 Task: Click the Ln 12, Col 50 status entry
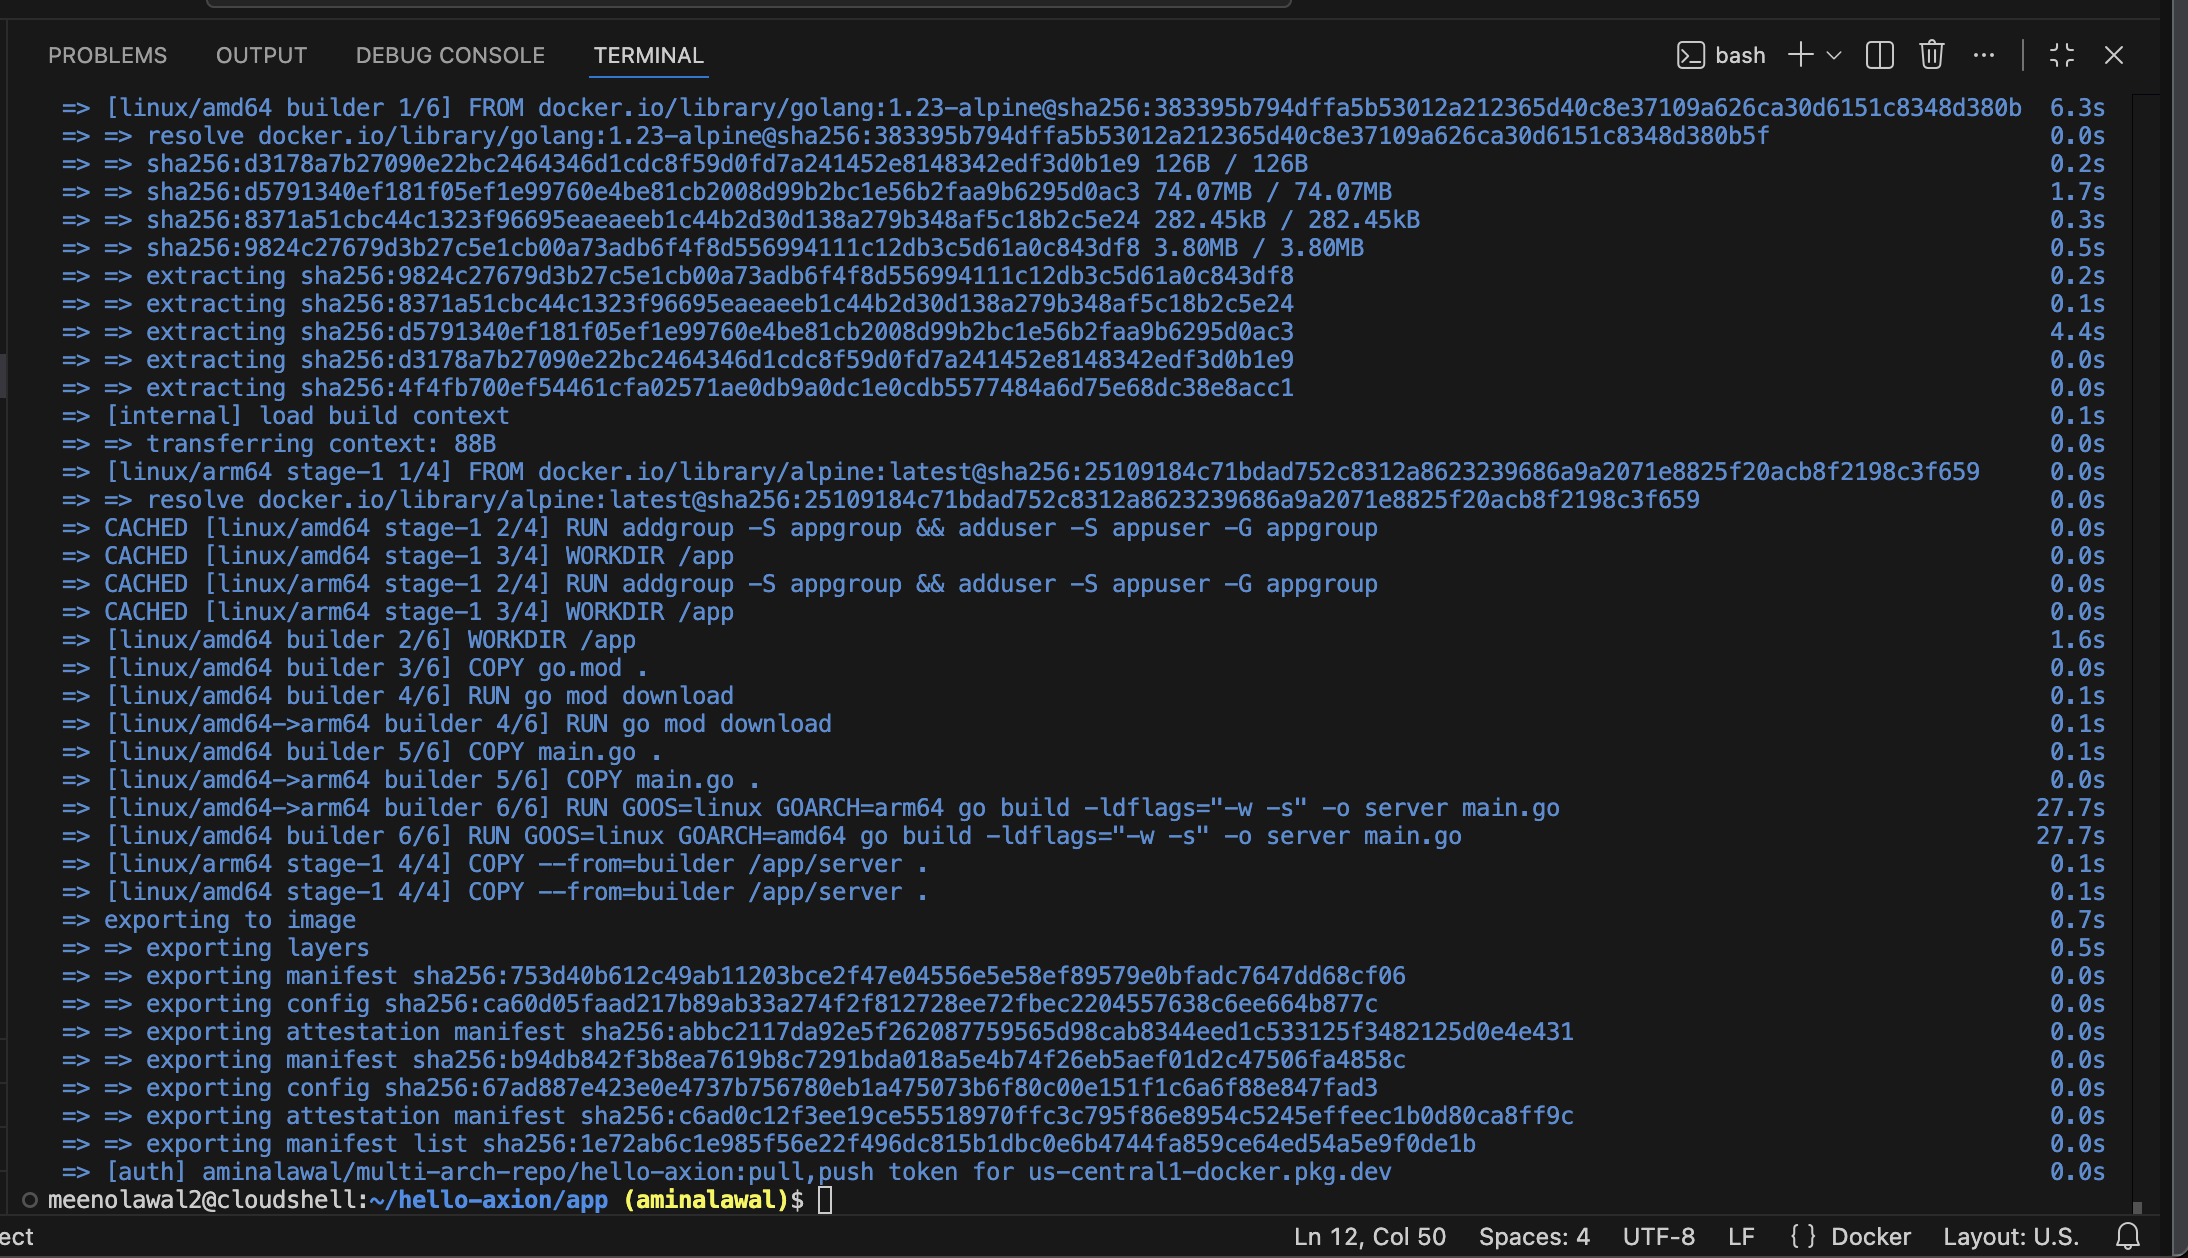coord(1370,1237)
